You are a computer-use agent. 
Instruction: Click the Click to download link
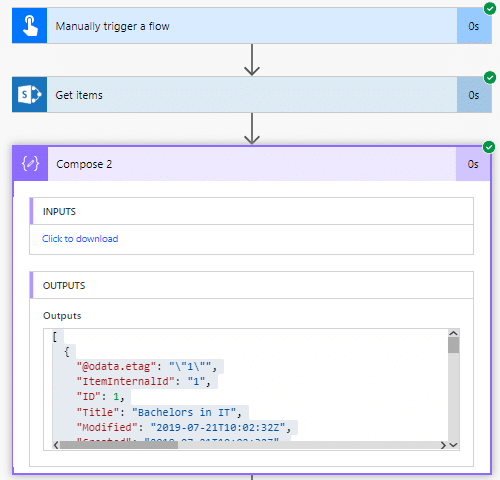[80, 239]
